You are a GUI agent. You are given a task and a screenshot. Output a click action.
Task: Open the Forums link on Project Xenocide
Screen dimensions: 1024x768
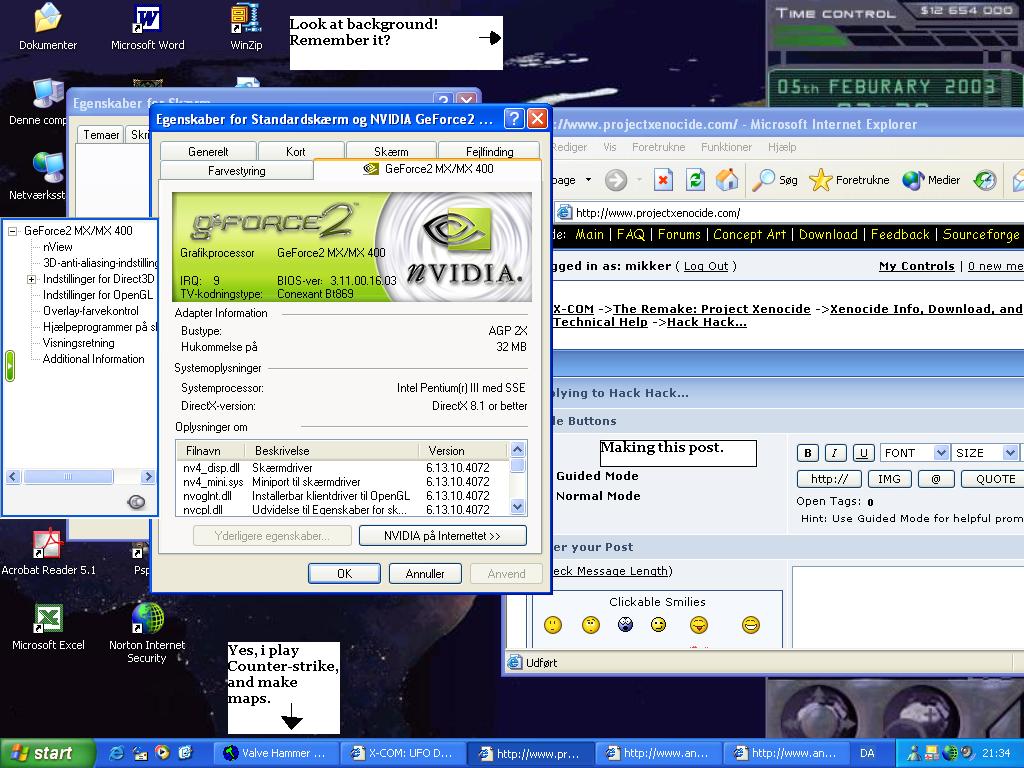[679, 234]
